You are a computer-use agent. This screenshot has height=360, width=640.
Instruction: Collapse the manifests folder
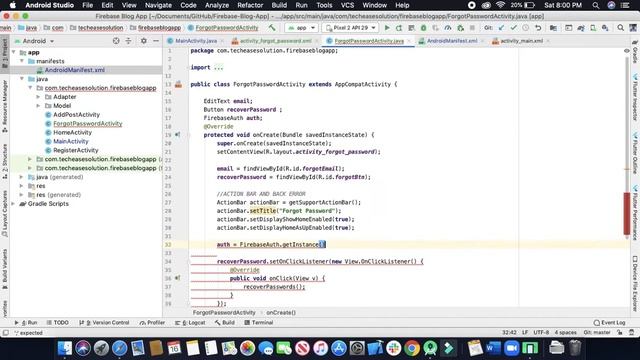pyautogui.click(x=22, y=61)
